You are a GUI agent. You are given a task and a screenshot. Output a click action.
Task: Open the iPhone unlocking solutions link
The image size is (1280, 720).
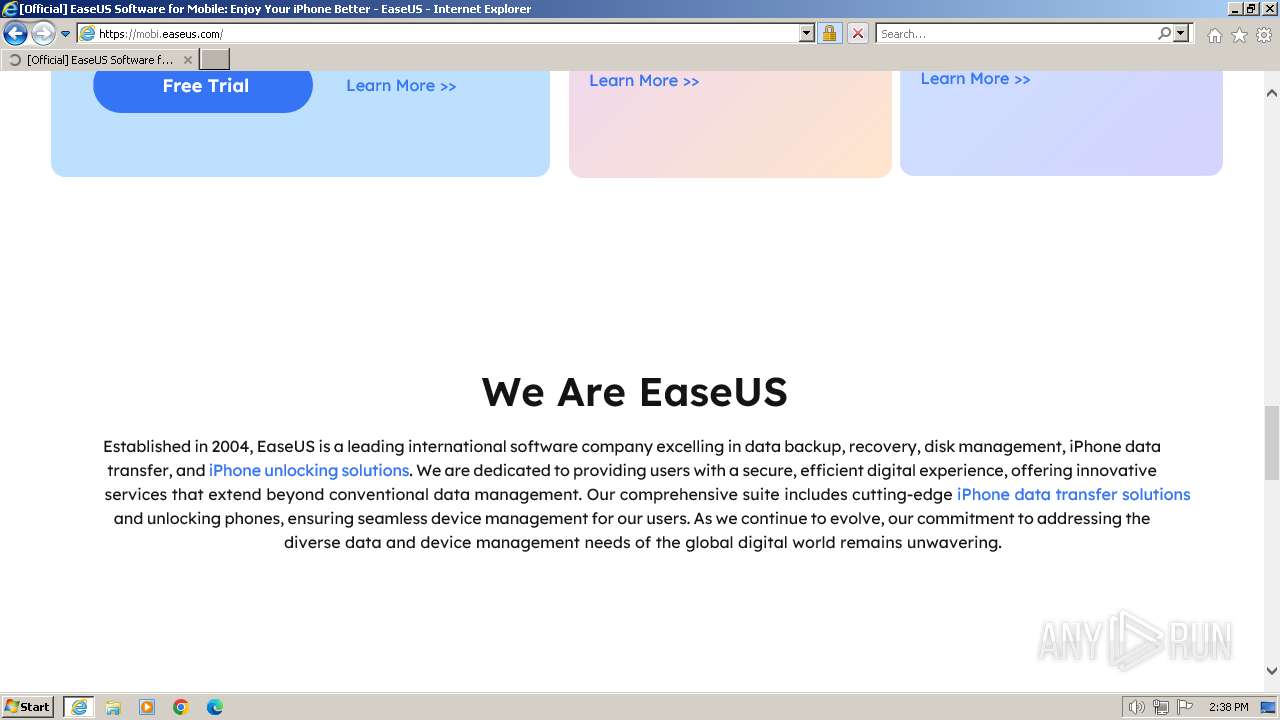click(x=309, y=470)
